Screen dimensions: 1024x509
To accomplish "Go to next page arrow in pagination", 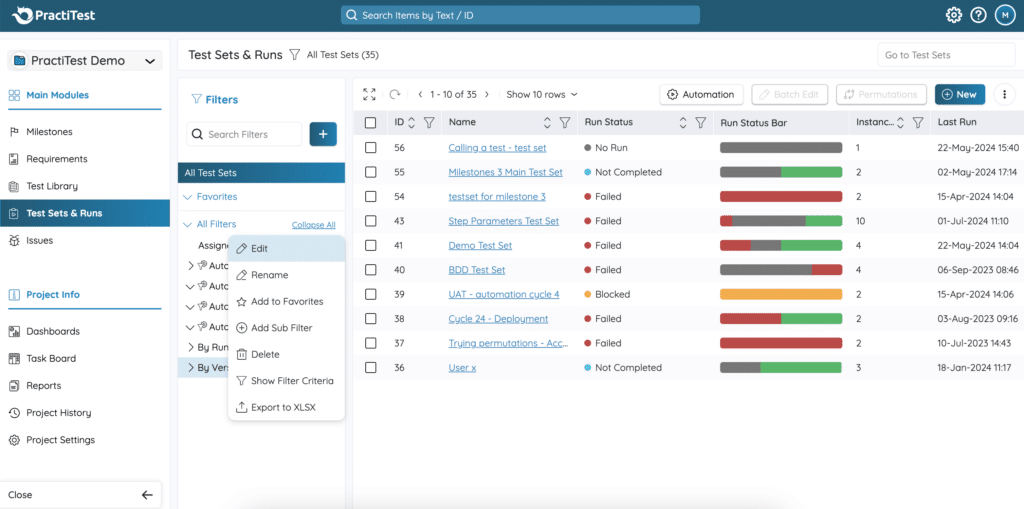I will point(487,95).
